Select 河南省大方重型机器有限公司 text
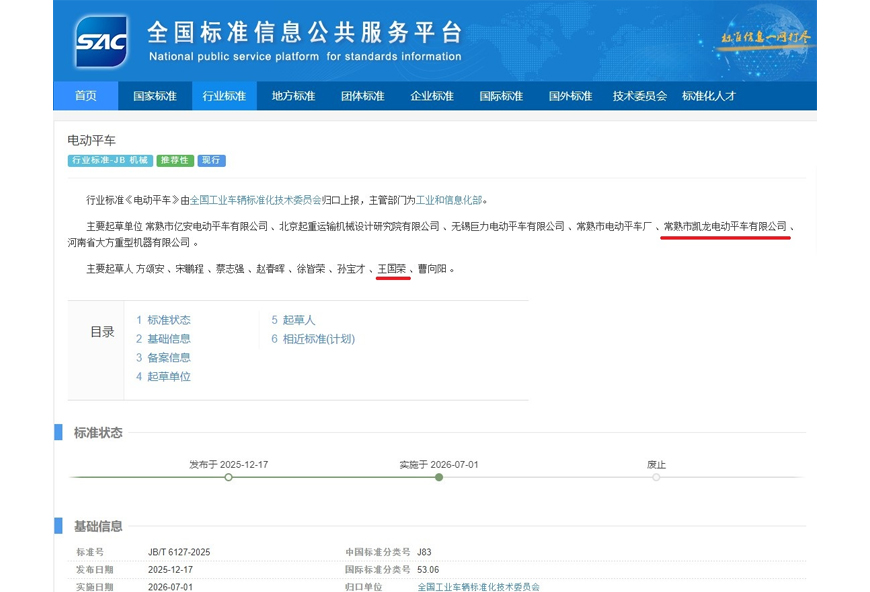The image size is (870, 592). (x=129, y=242)
